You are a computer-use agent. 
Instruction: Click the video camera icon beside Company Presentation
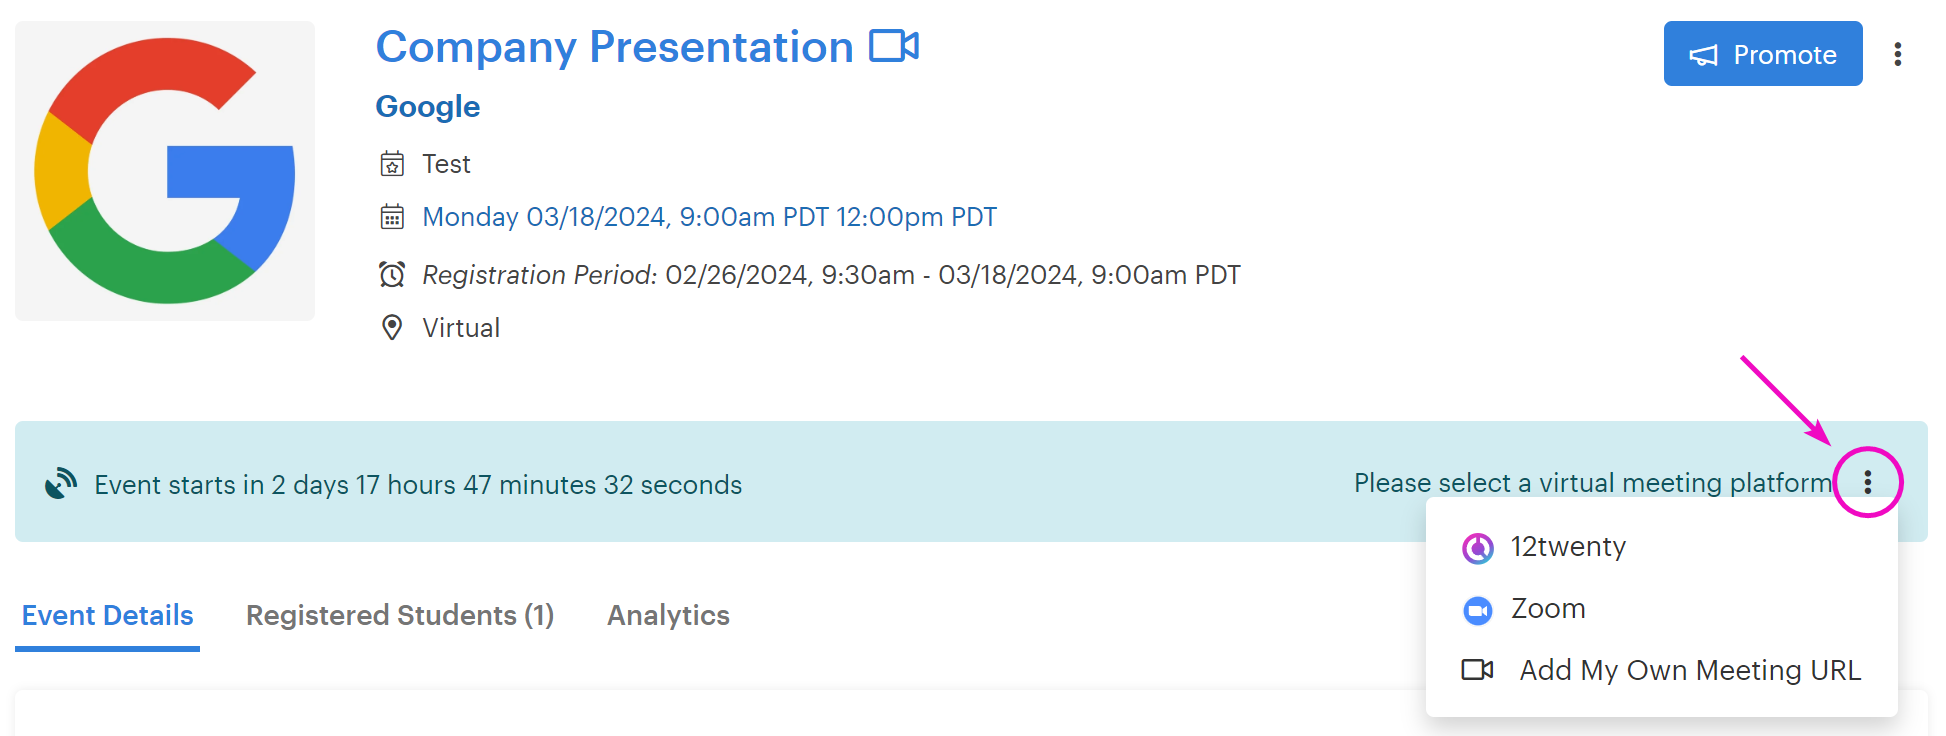click(893, 46)
